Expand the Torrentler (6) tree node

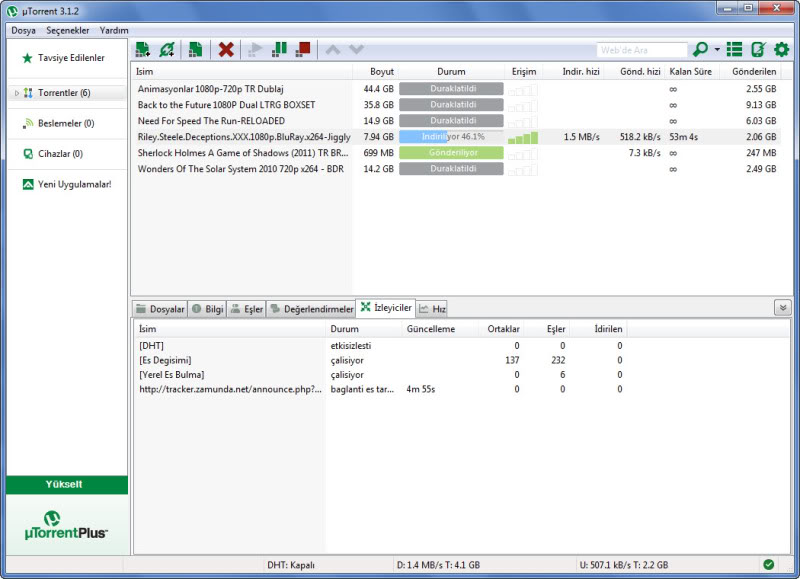click(16, 93)
